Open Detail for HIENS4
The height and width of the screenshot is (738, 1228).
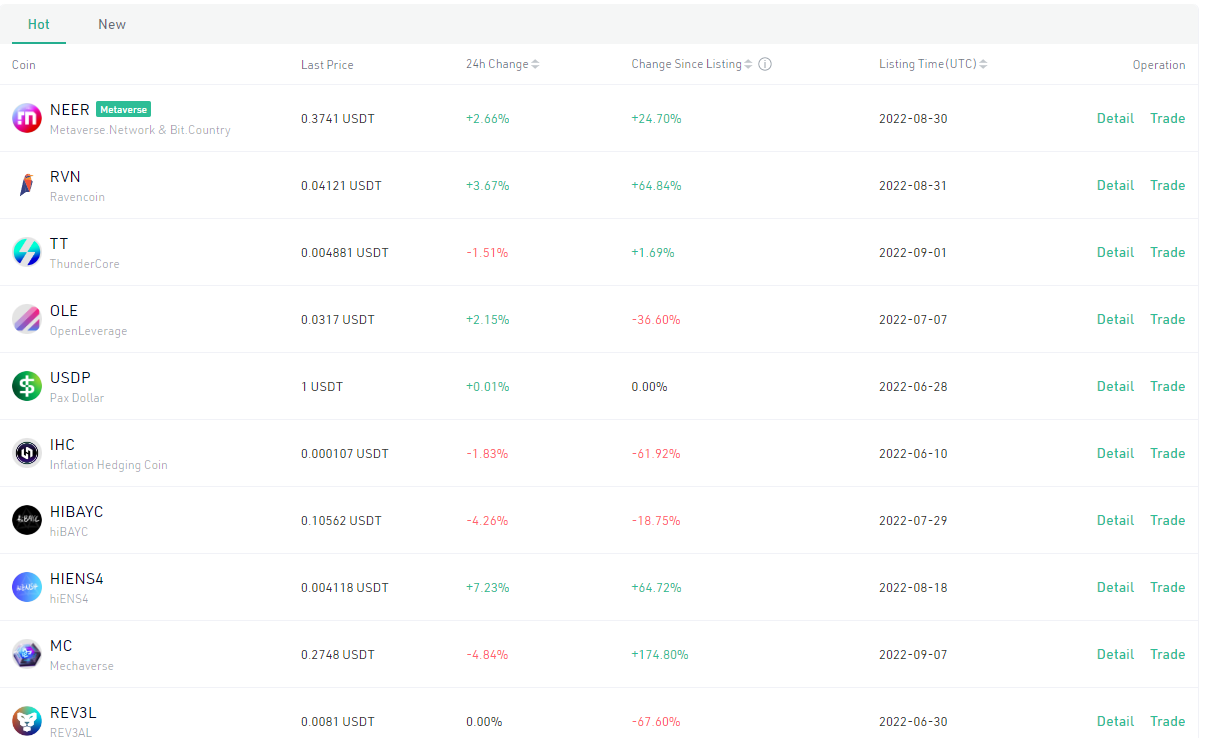[x=1115, y=587]
